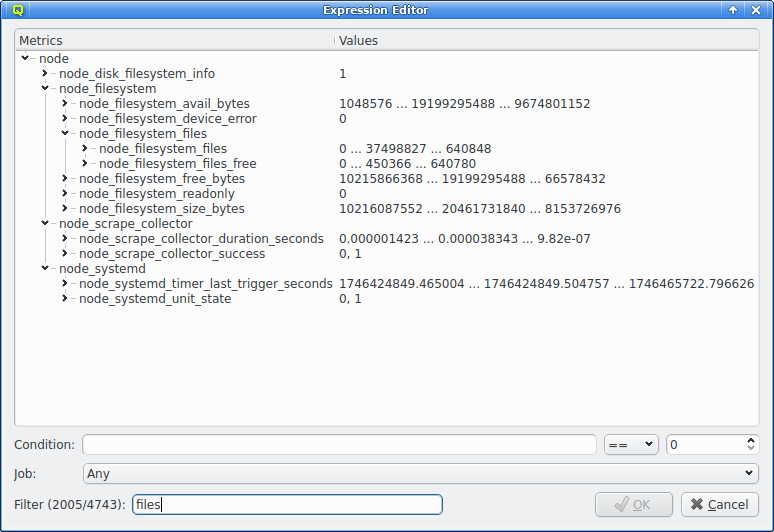
Task: Expand node_disk_filesystem_info arrow
Action: (45, 73)
